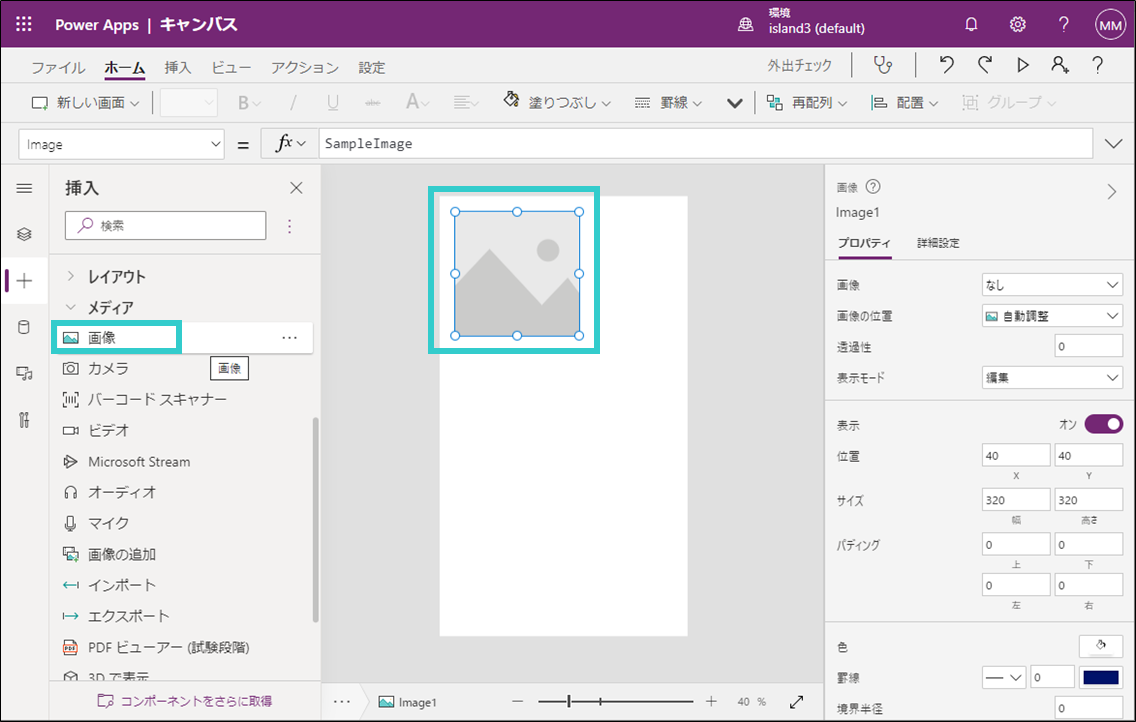Open the 画像の位置 dropdown
The height and width of the screenshot is (722, 1136).
(1052, 316)
